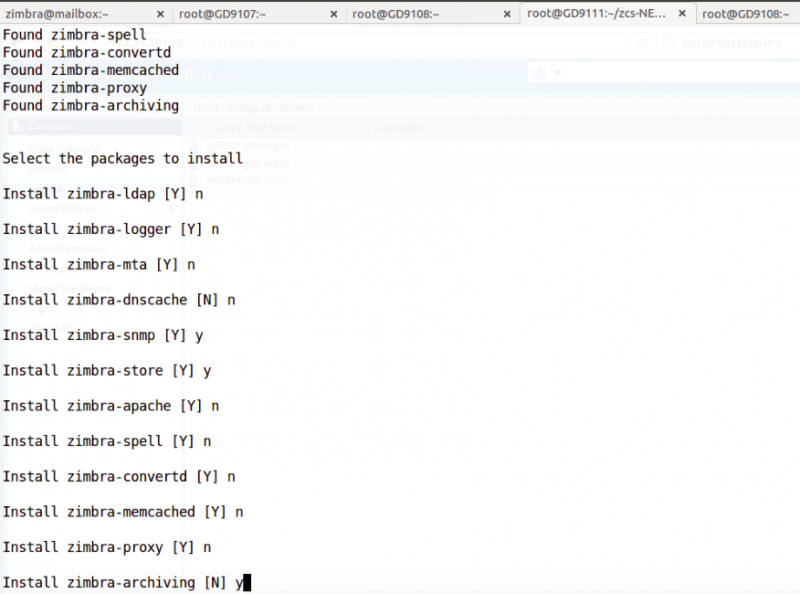Close the middle root@GD9108 tab
Image resolution: width=800 pixels, height=594 pixels.
[507, 14]
